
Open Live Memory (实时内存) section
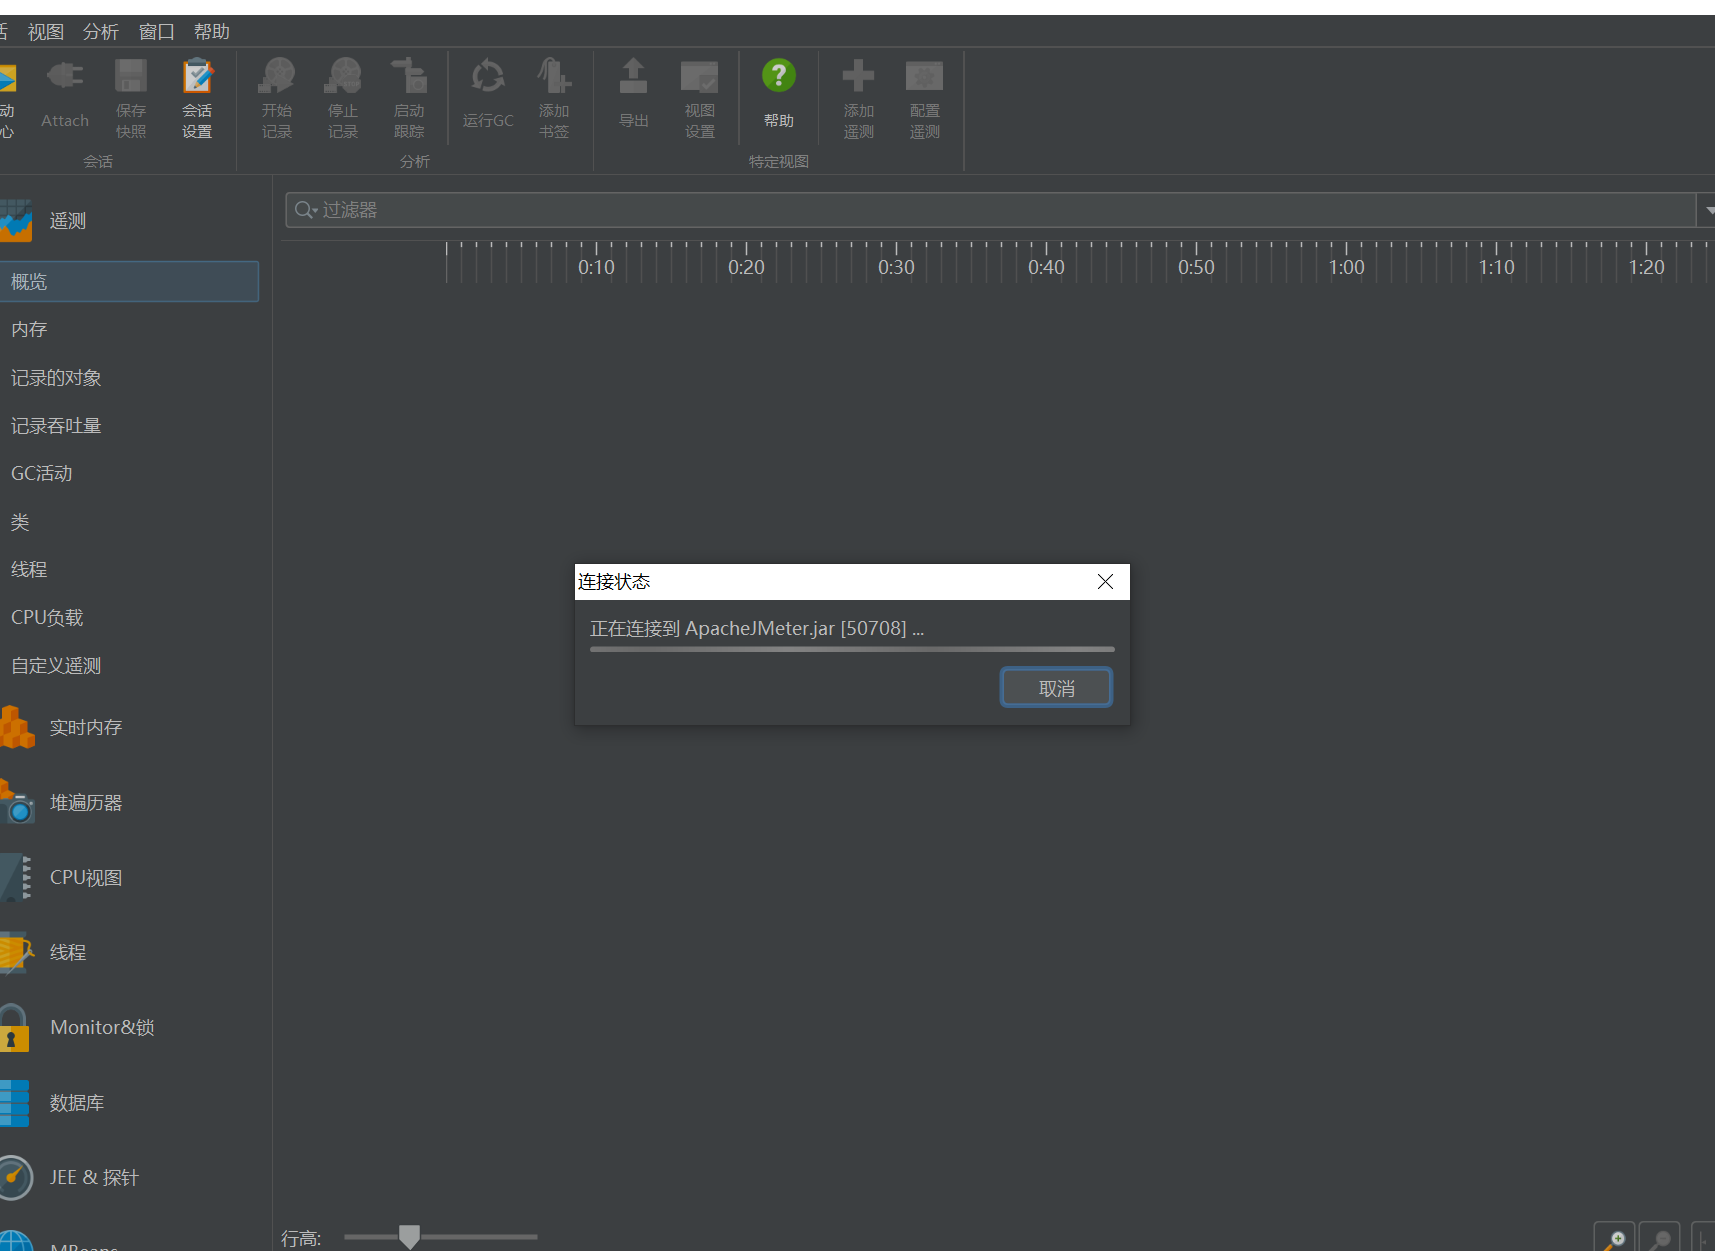pyautogui.click(x=86, y=727)
